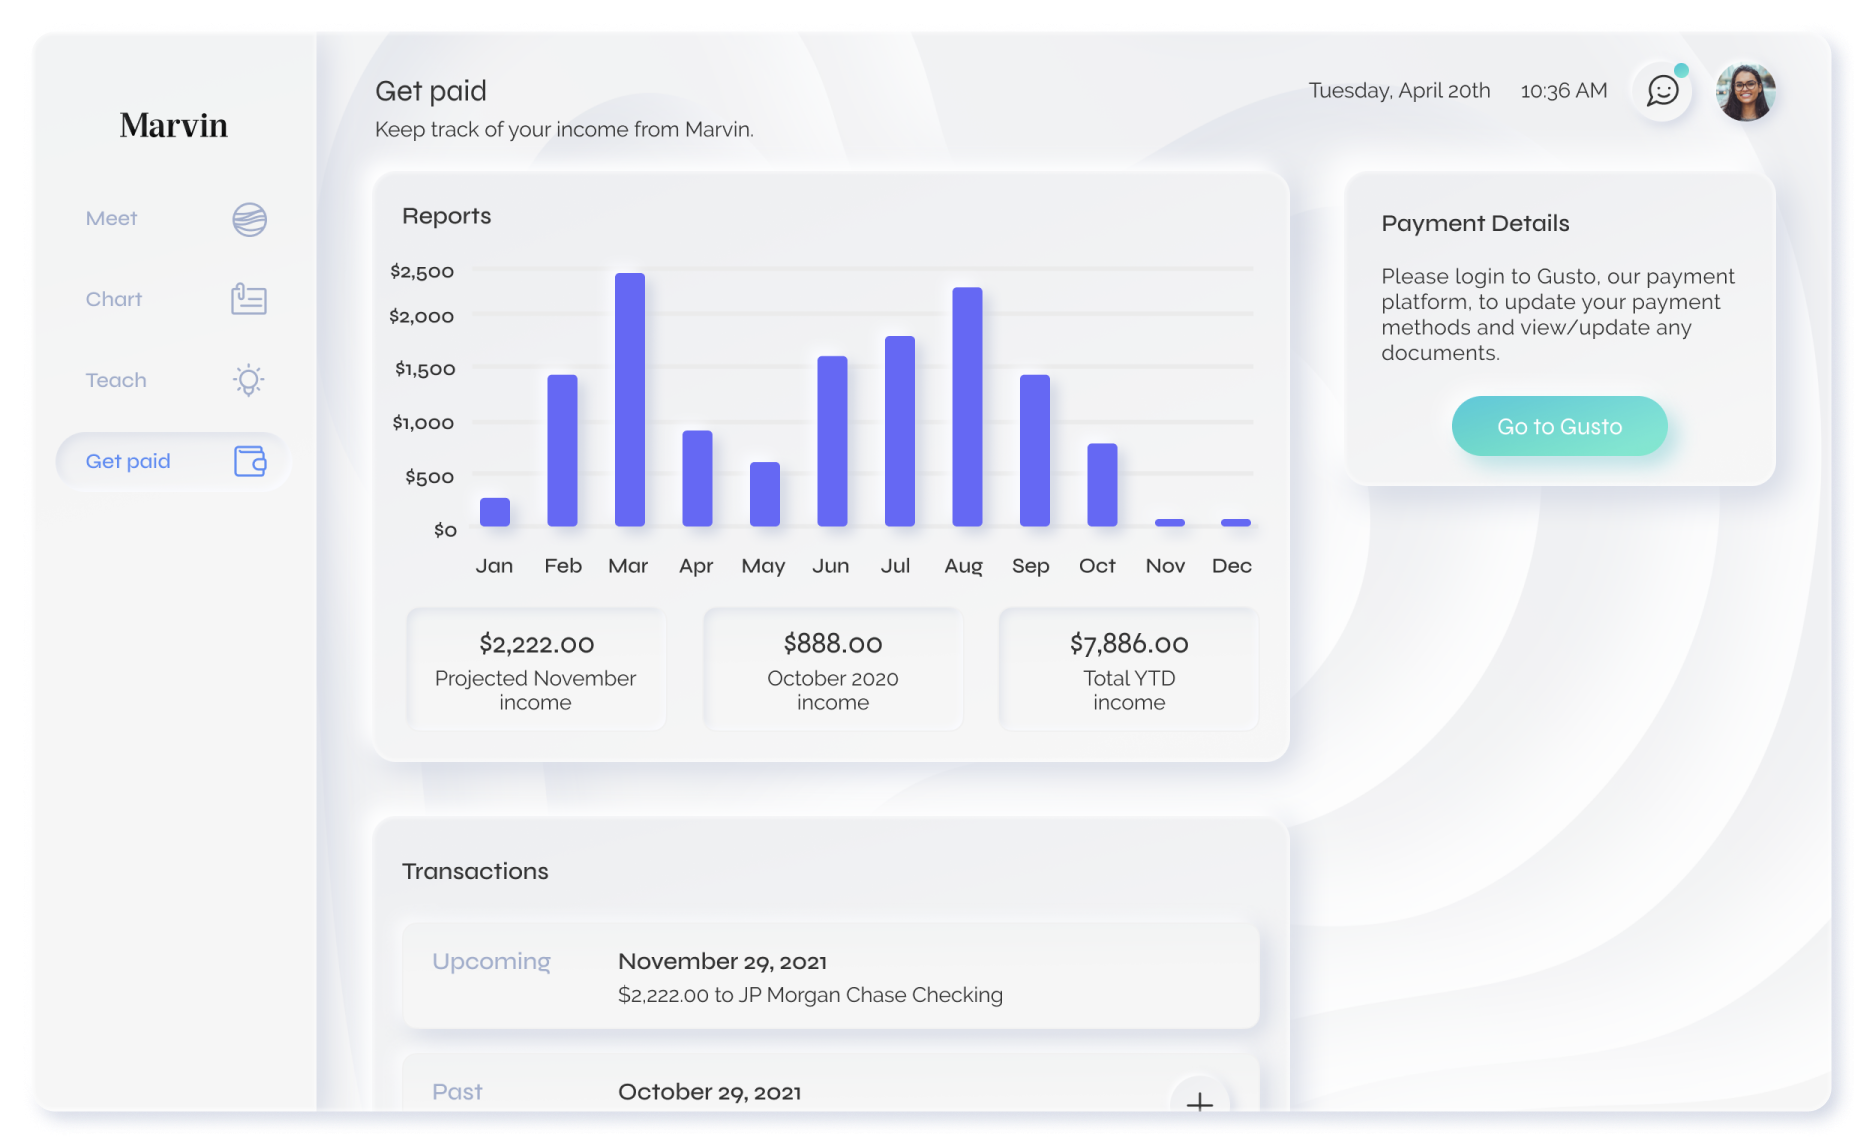This screenshot has width=1857, height=1137.
Task: Select the Projected November income card
Action: [536, 669]
